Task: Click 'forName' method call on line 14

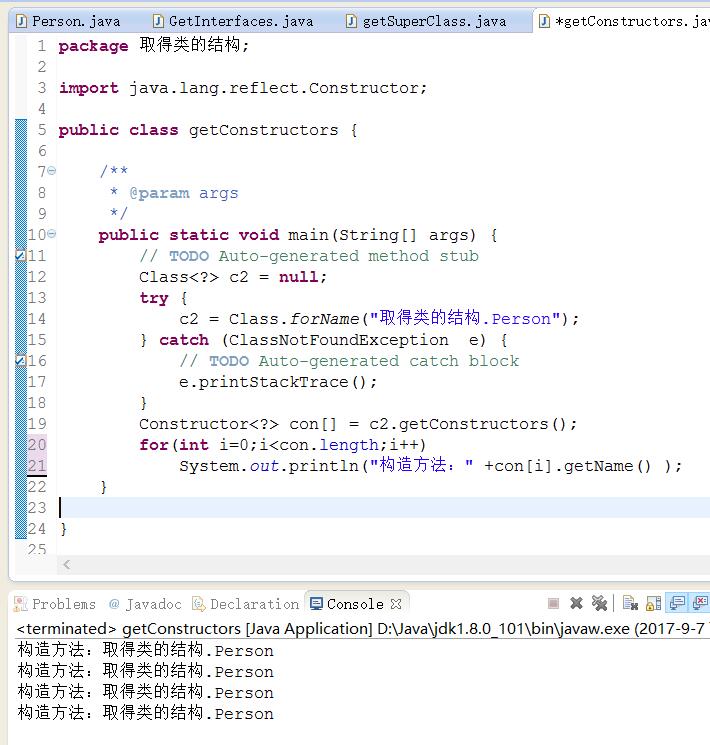Action: tap(325, 319)
